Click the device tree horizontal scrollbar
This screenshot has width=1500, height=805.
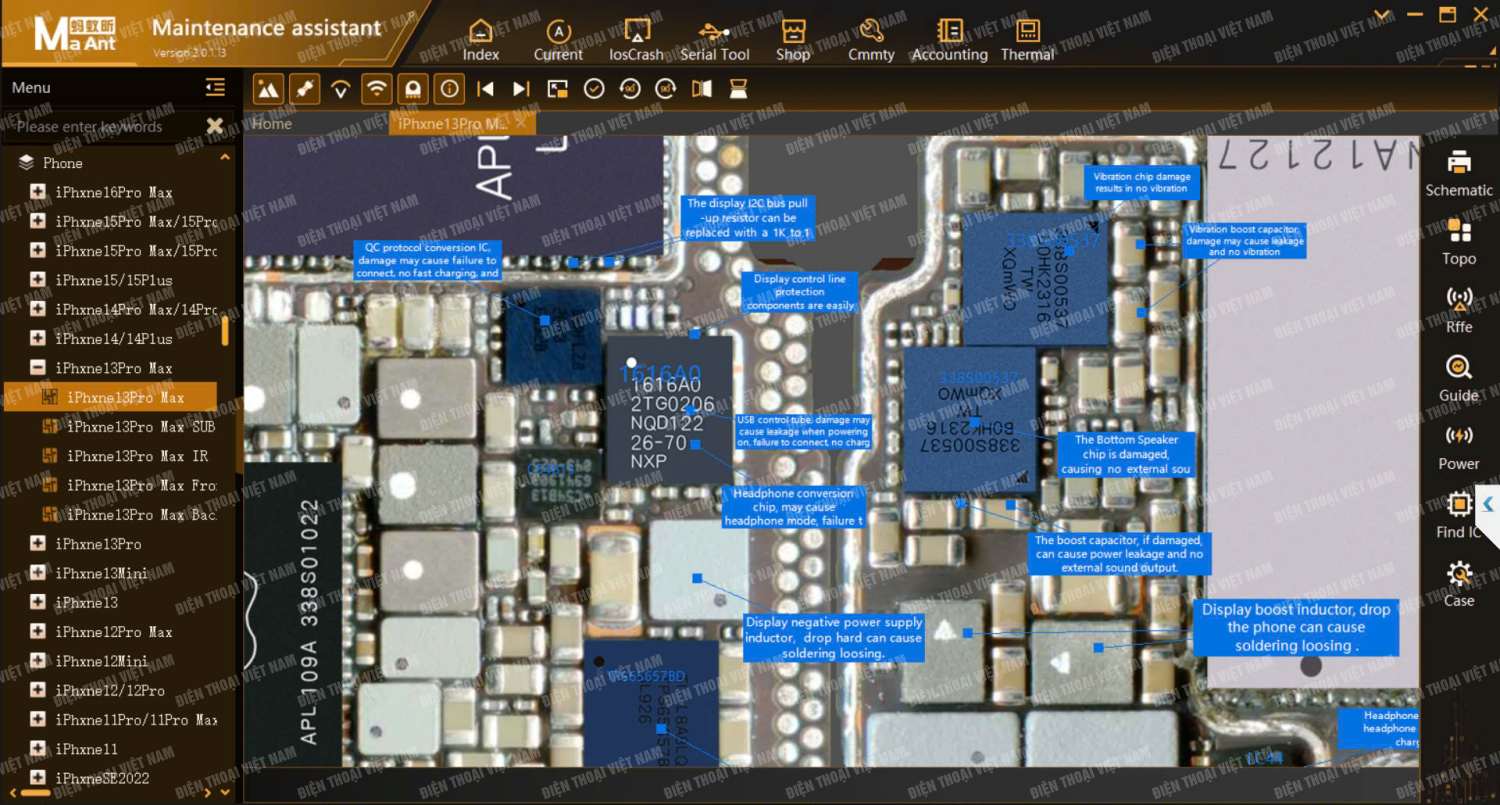[36, 793]
